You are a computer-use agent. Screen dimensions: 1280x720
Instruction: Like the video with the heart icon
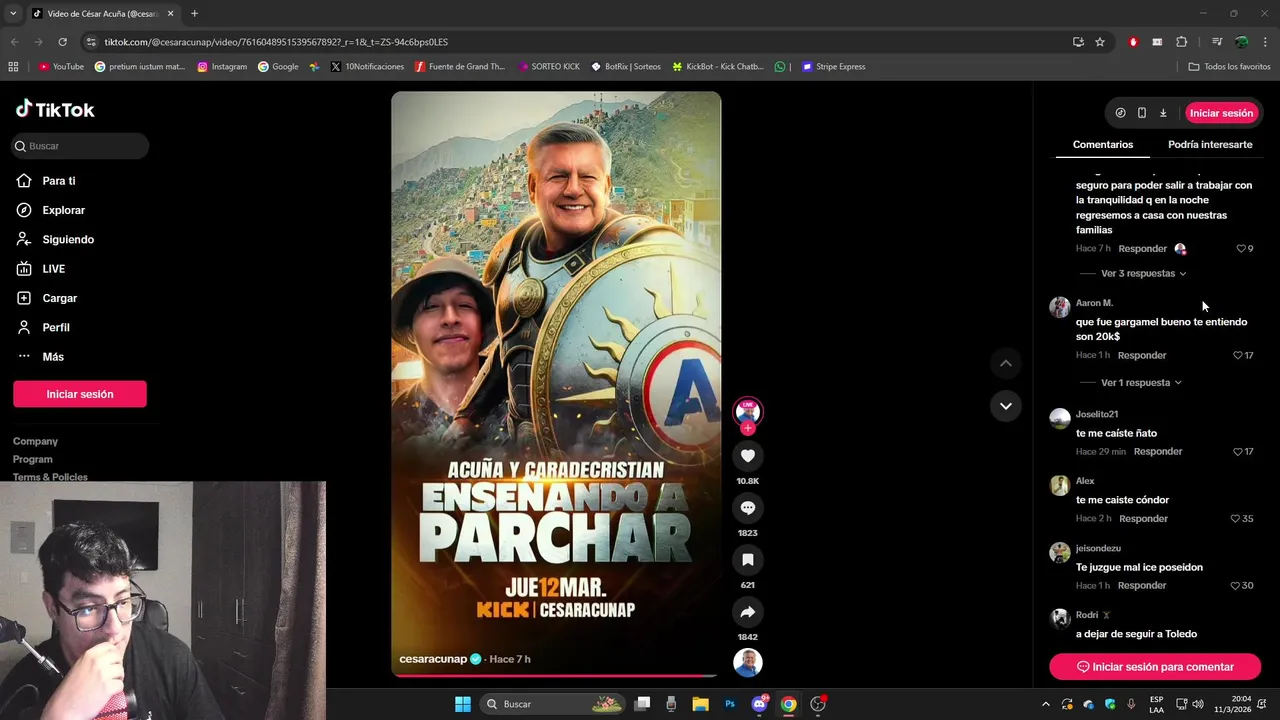[747, 456]
